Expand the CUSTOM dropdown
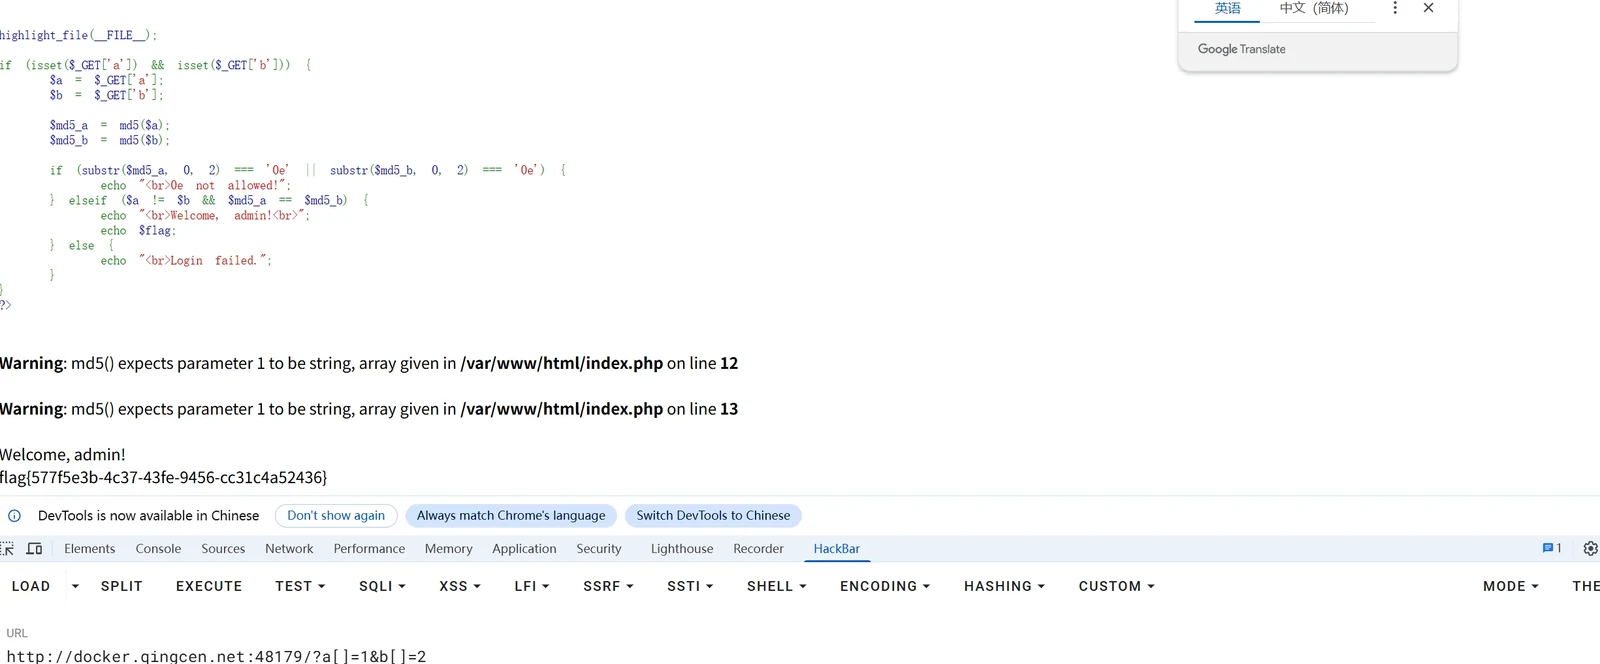Image resolution: width=1600 pixels, height=664 pixels. coord(1116,586)
